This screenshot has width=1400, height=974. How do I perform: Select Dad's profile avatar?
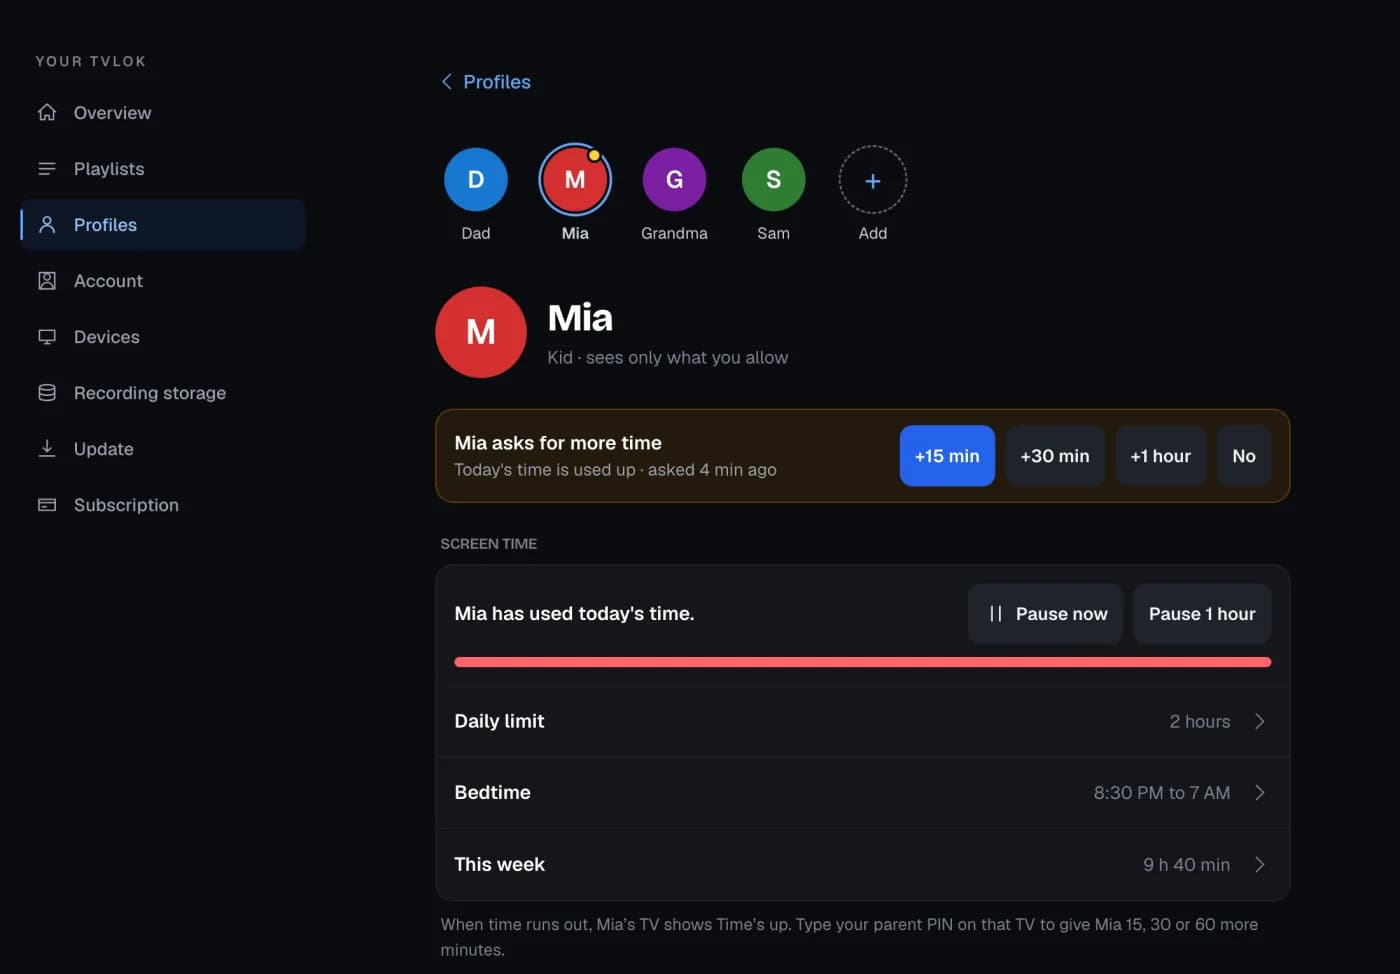tap(476, 180)
